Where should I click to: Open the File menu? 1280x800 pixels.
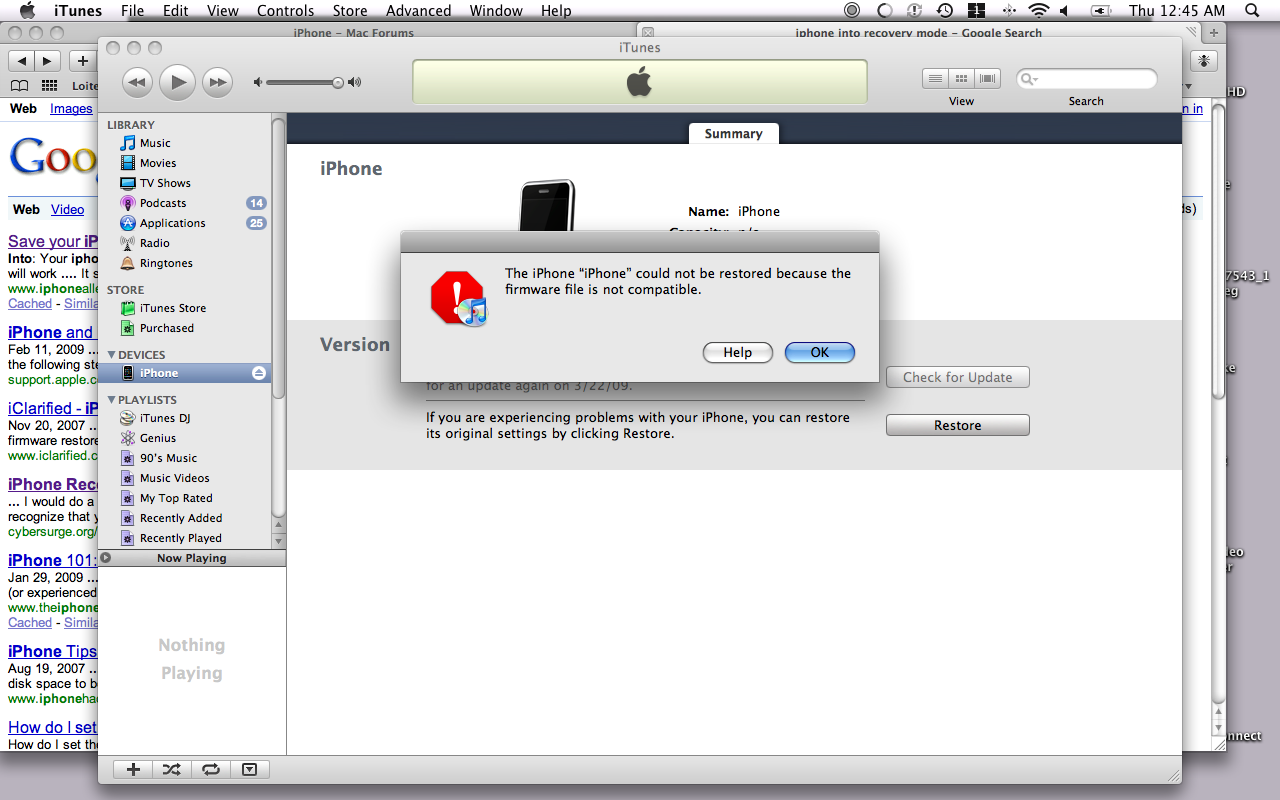tap(132, 10)
